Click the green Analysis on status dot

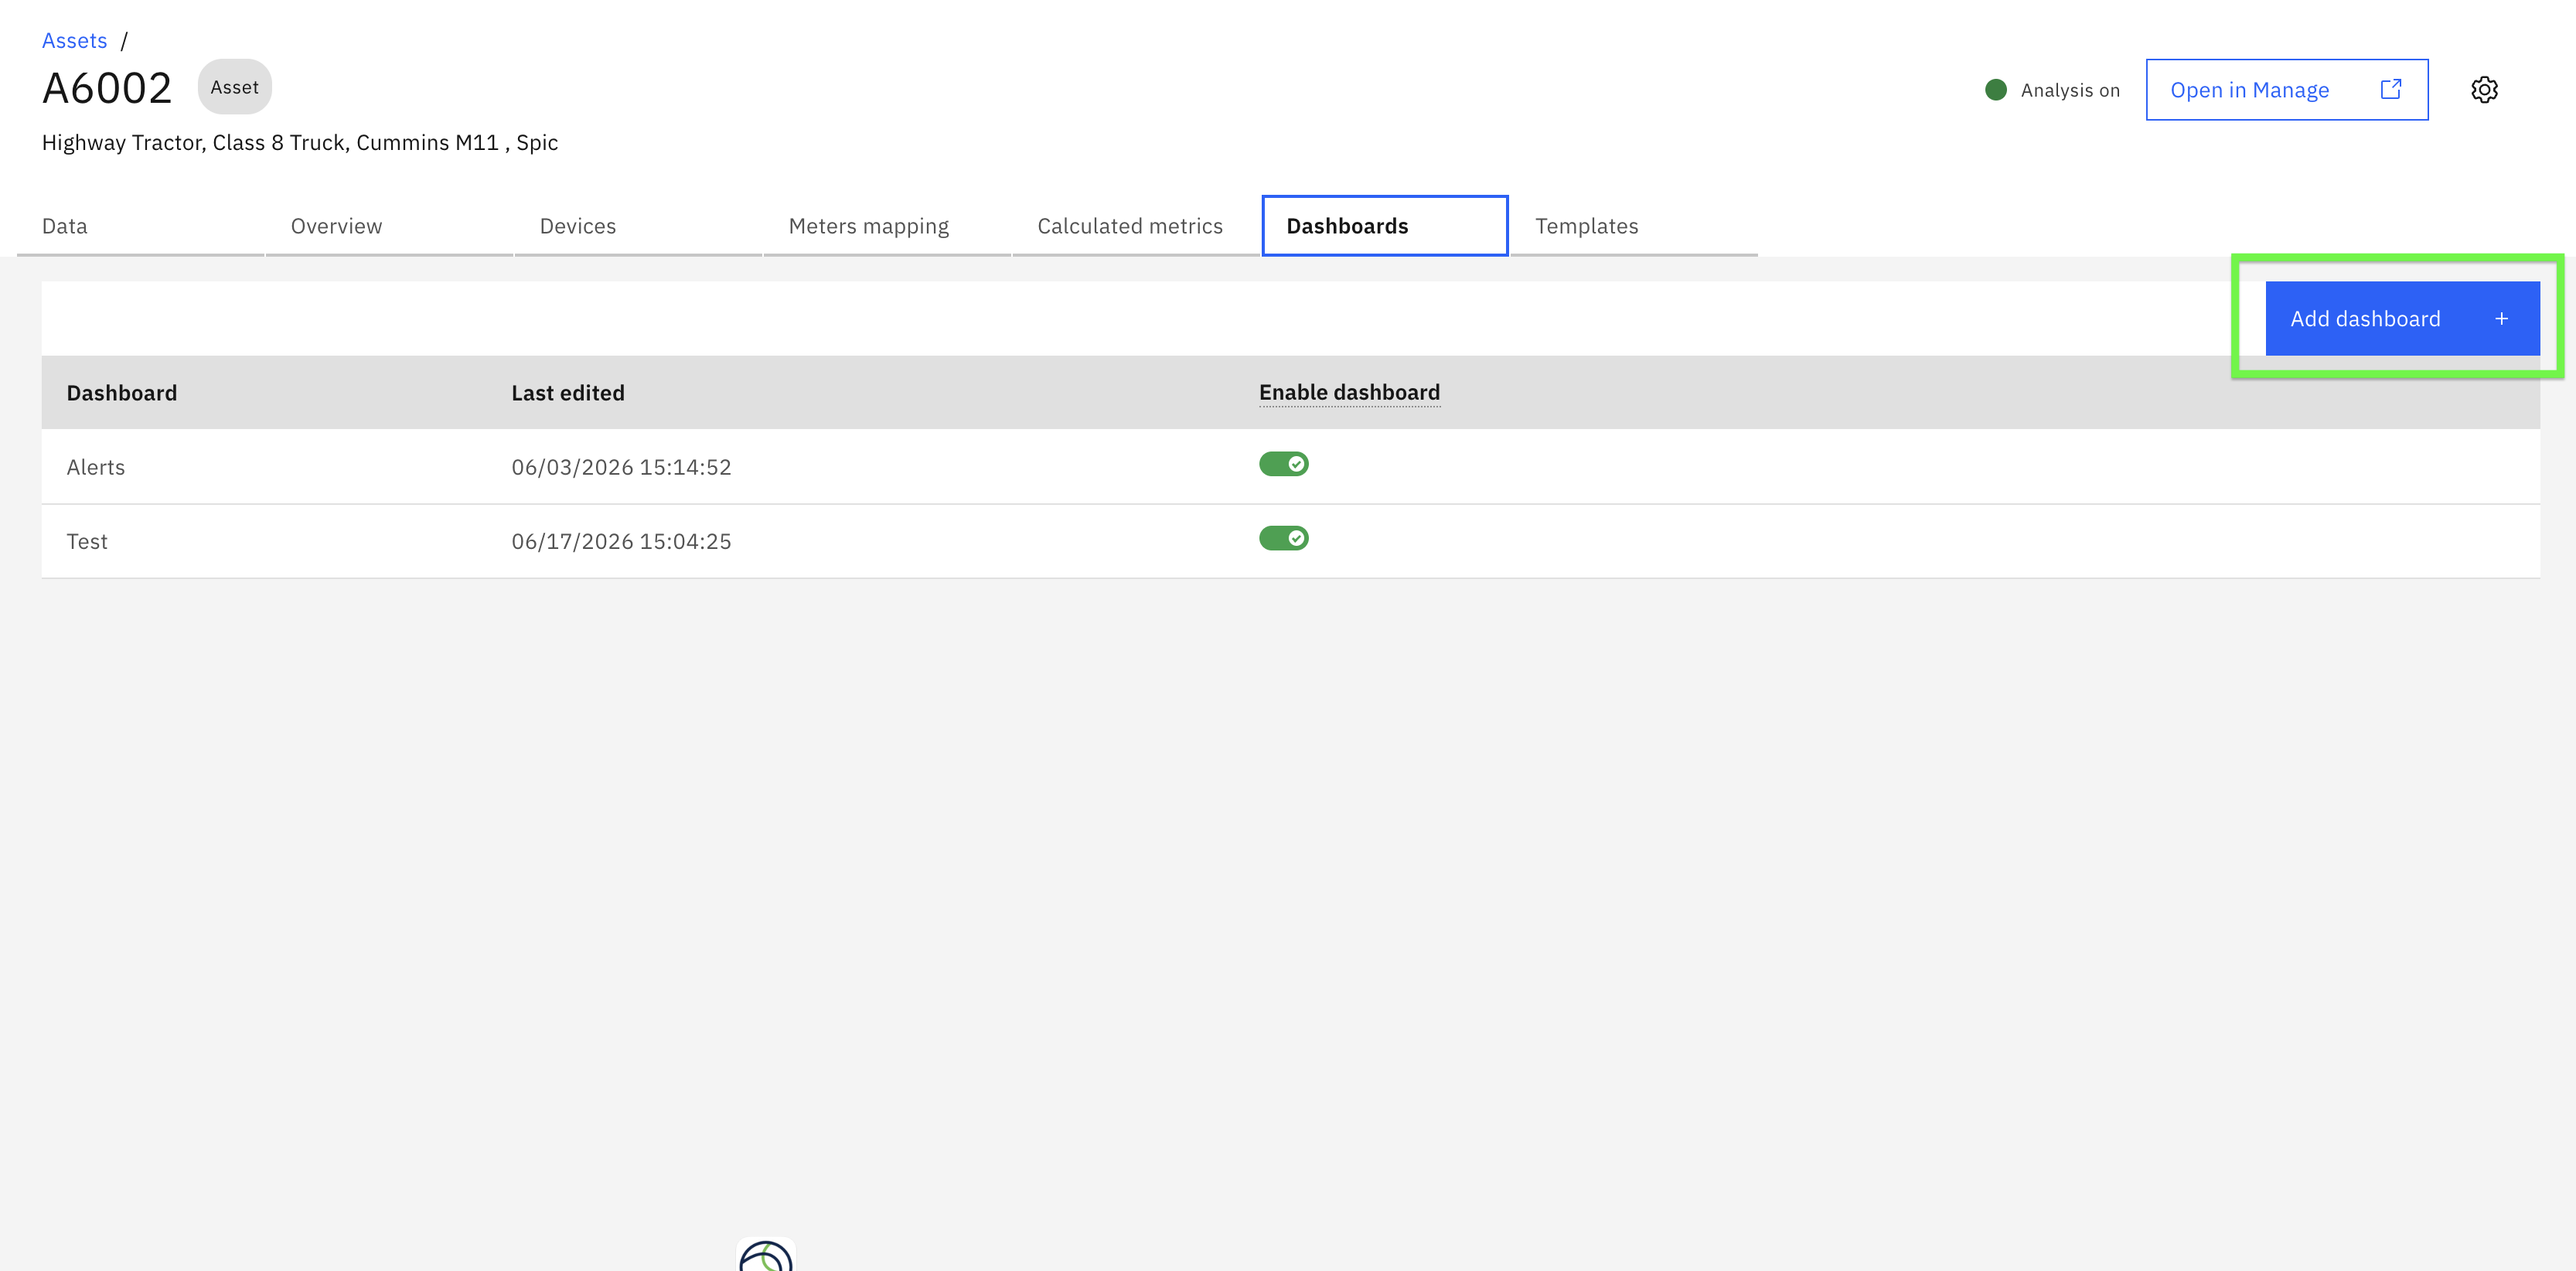(1996, 90)
